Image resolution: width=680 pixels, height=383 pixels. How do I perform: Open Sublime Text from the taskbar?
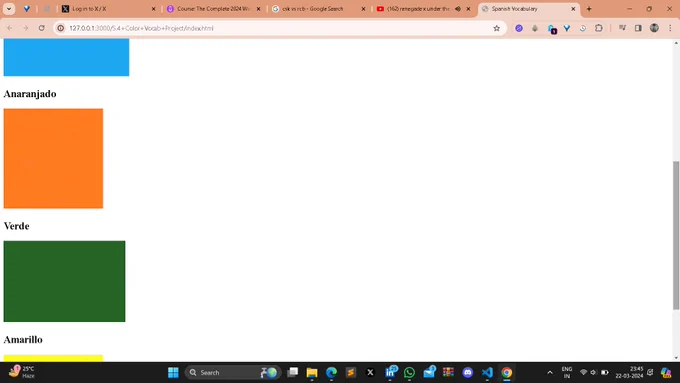(351, 372)
